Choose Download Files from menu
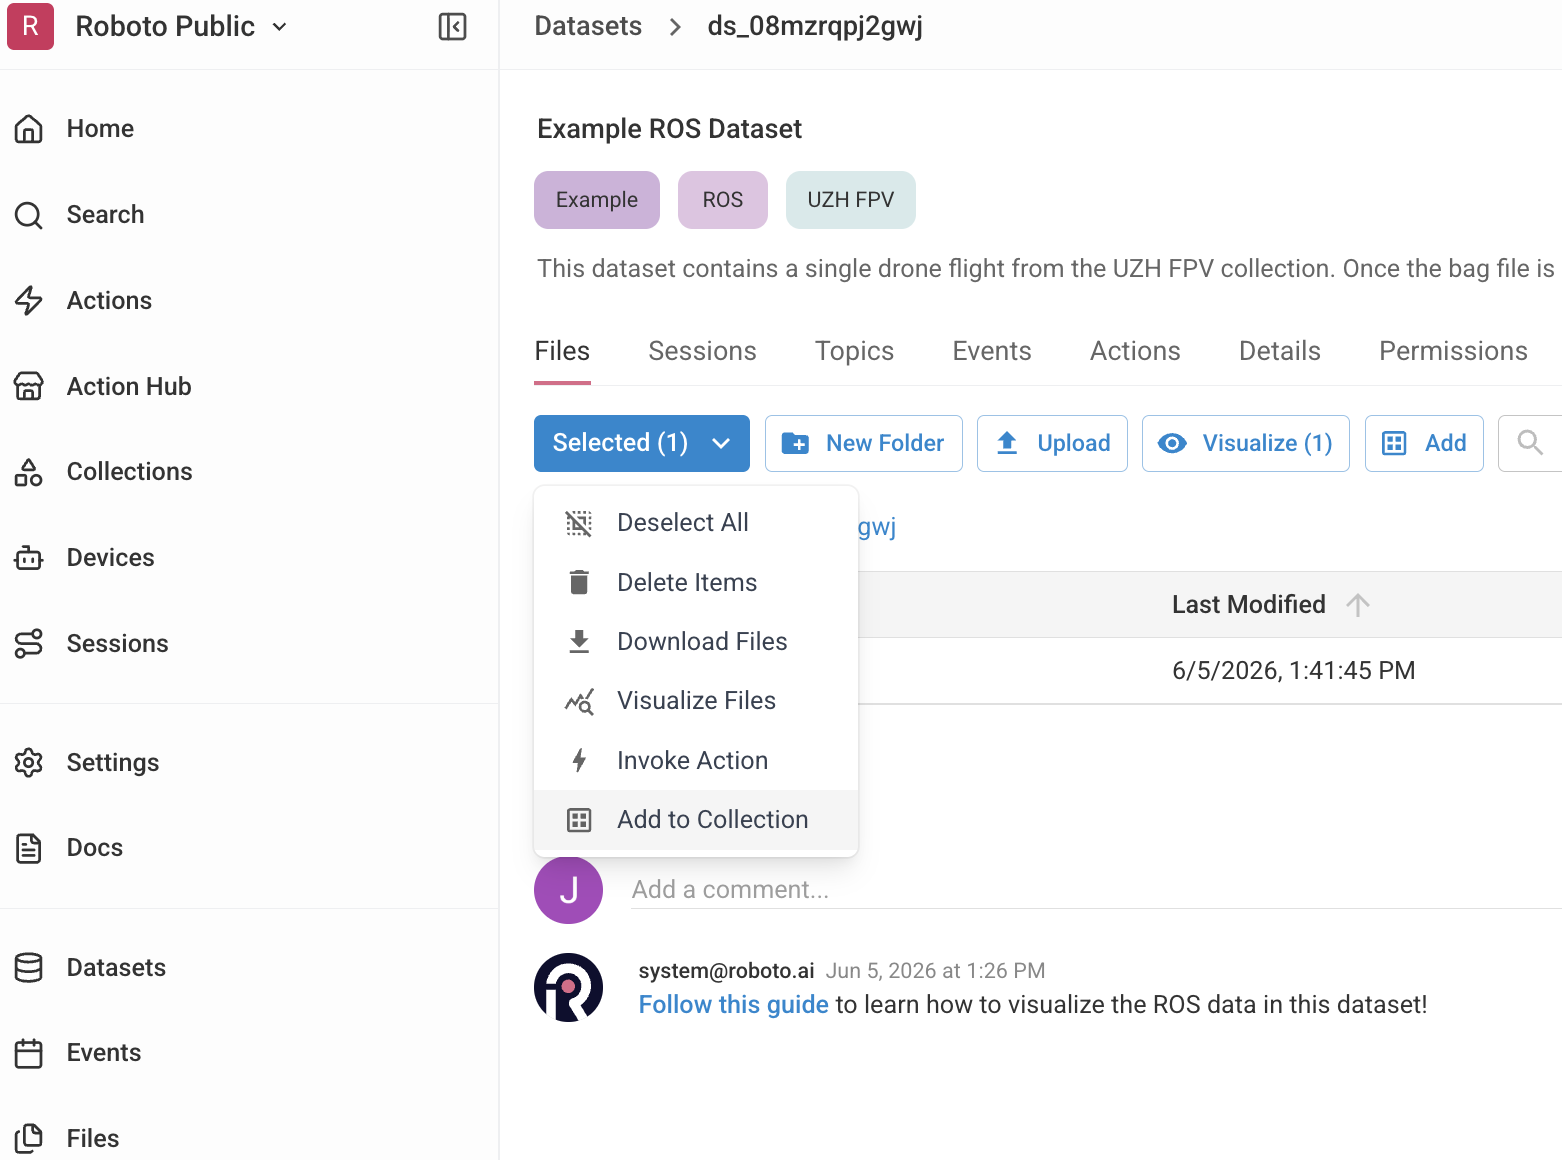This screenshot has width=1562, height=1160. [696, 641]
